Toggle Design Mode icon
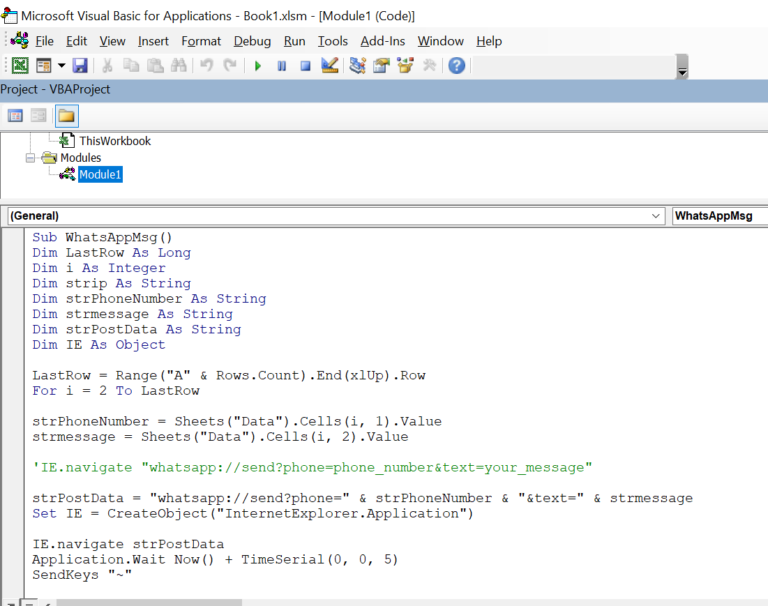Viewport: 768px width, 606px height. tap(330, 66)
